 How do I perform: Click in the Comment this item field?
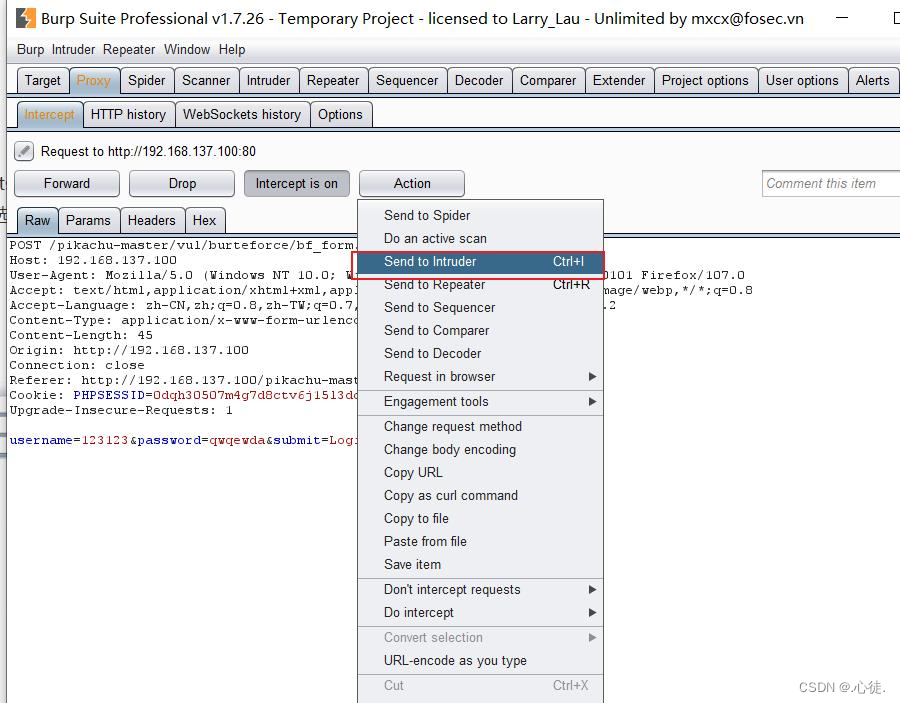pyautogui.click(x=831, y=184)
